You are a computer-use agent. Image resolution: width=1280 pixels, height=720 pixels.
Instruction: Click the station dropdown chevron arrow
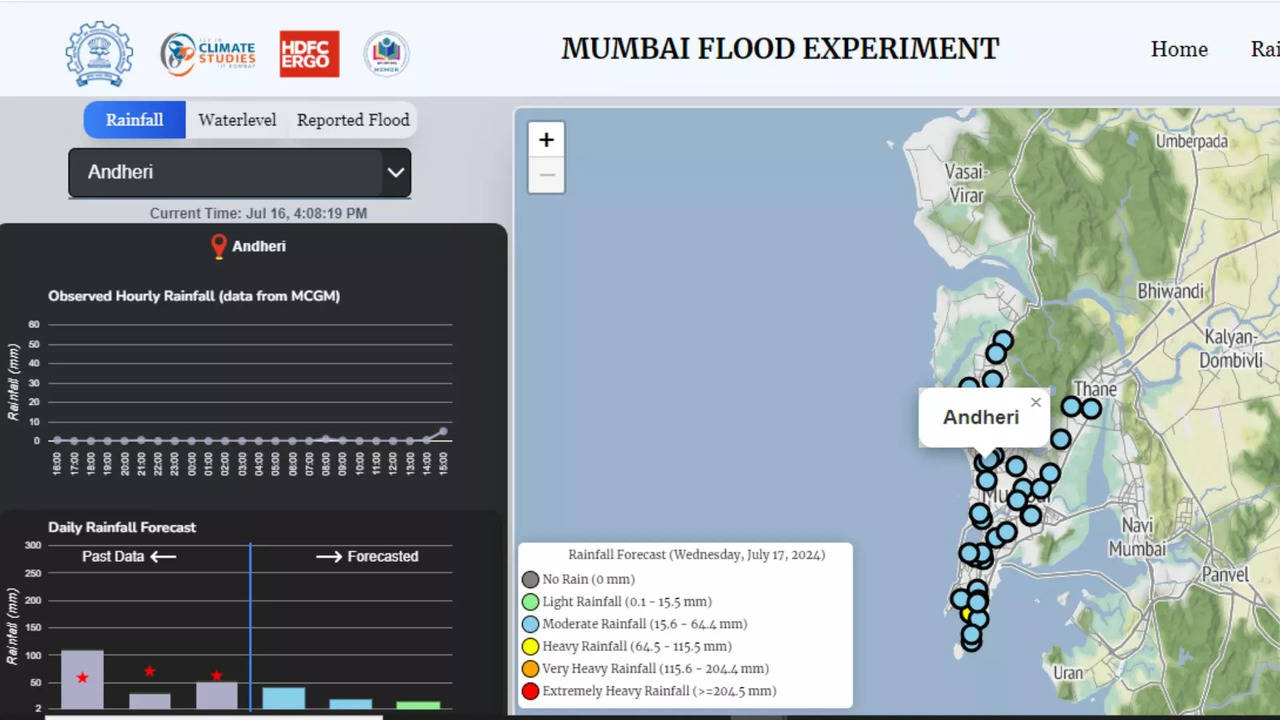coord(396,172)
